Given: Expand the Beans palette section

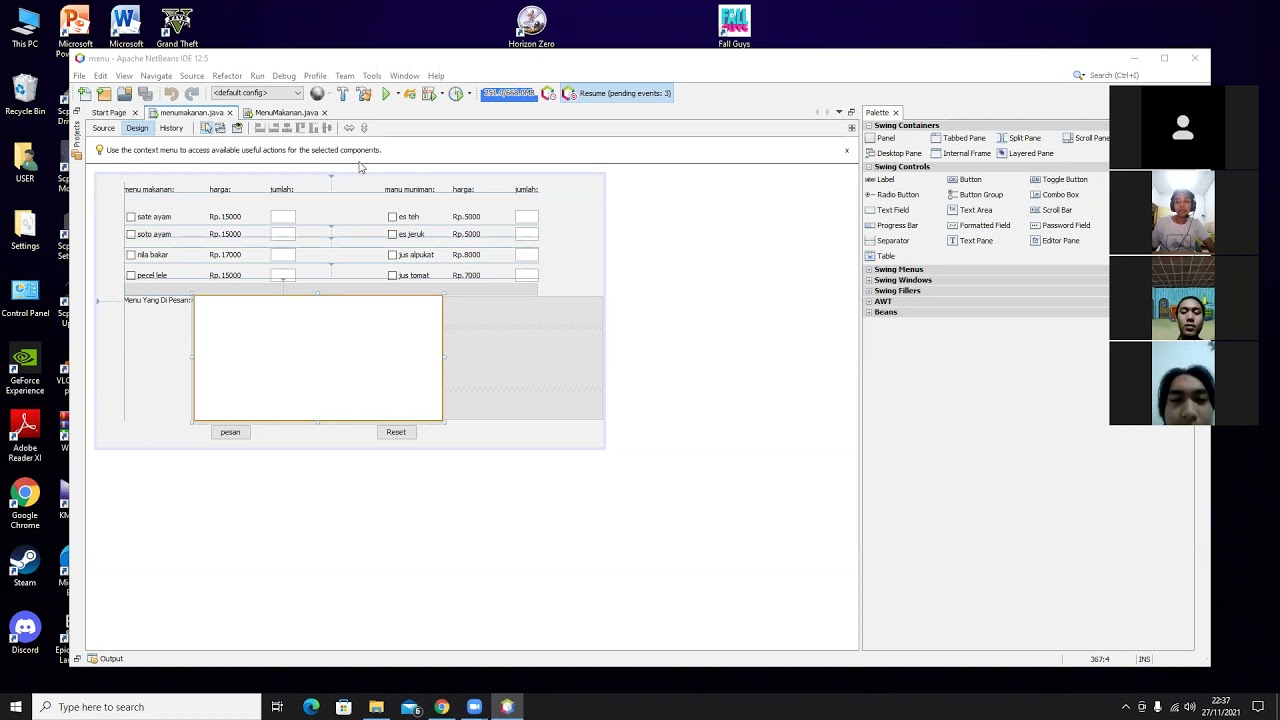Looking at the screenshot, I should [x=869, y=312].
